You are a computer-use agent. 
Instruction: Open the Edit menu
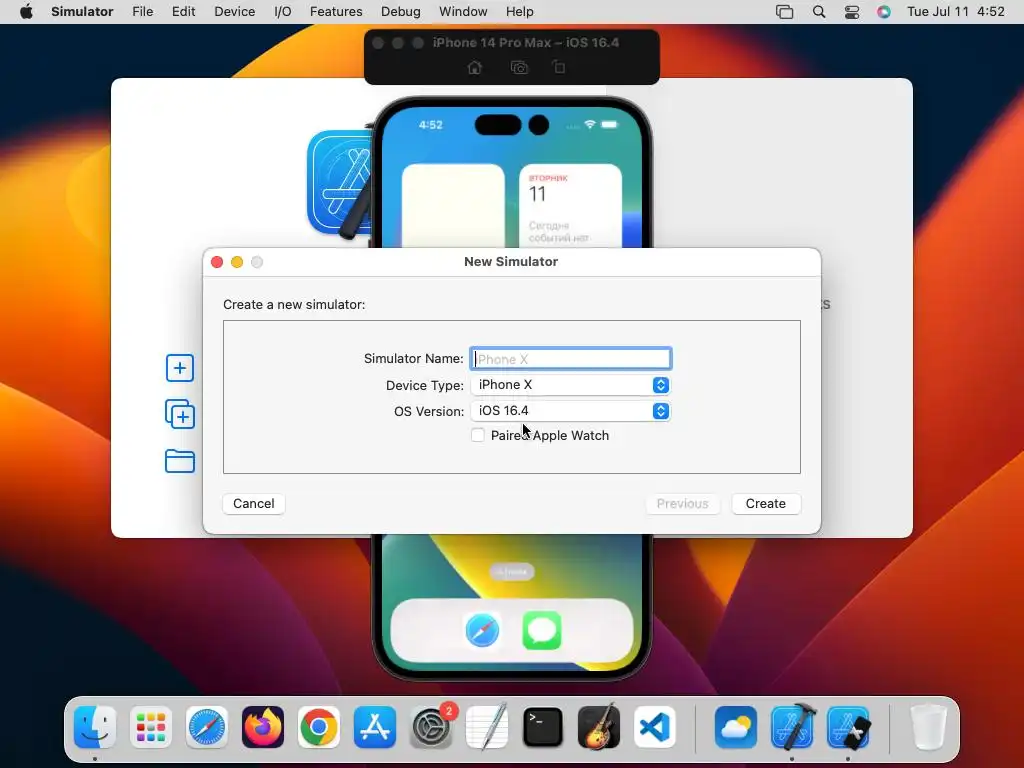click(x=184, y=12)
